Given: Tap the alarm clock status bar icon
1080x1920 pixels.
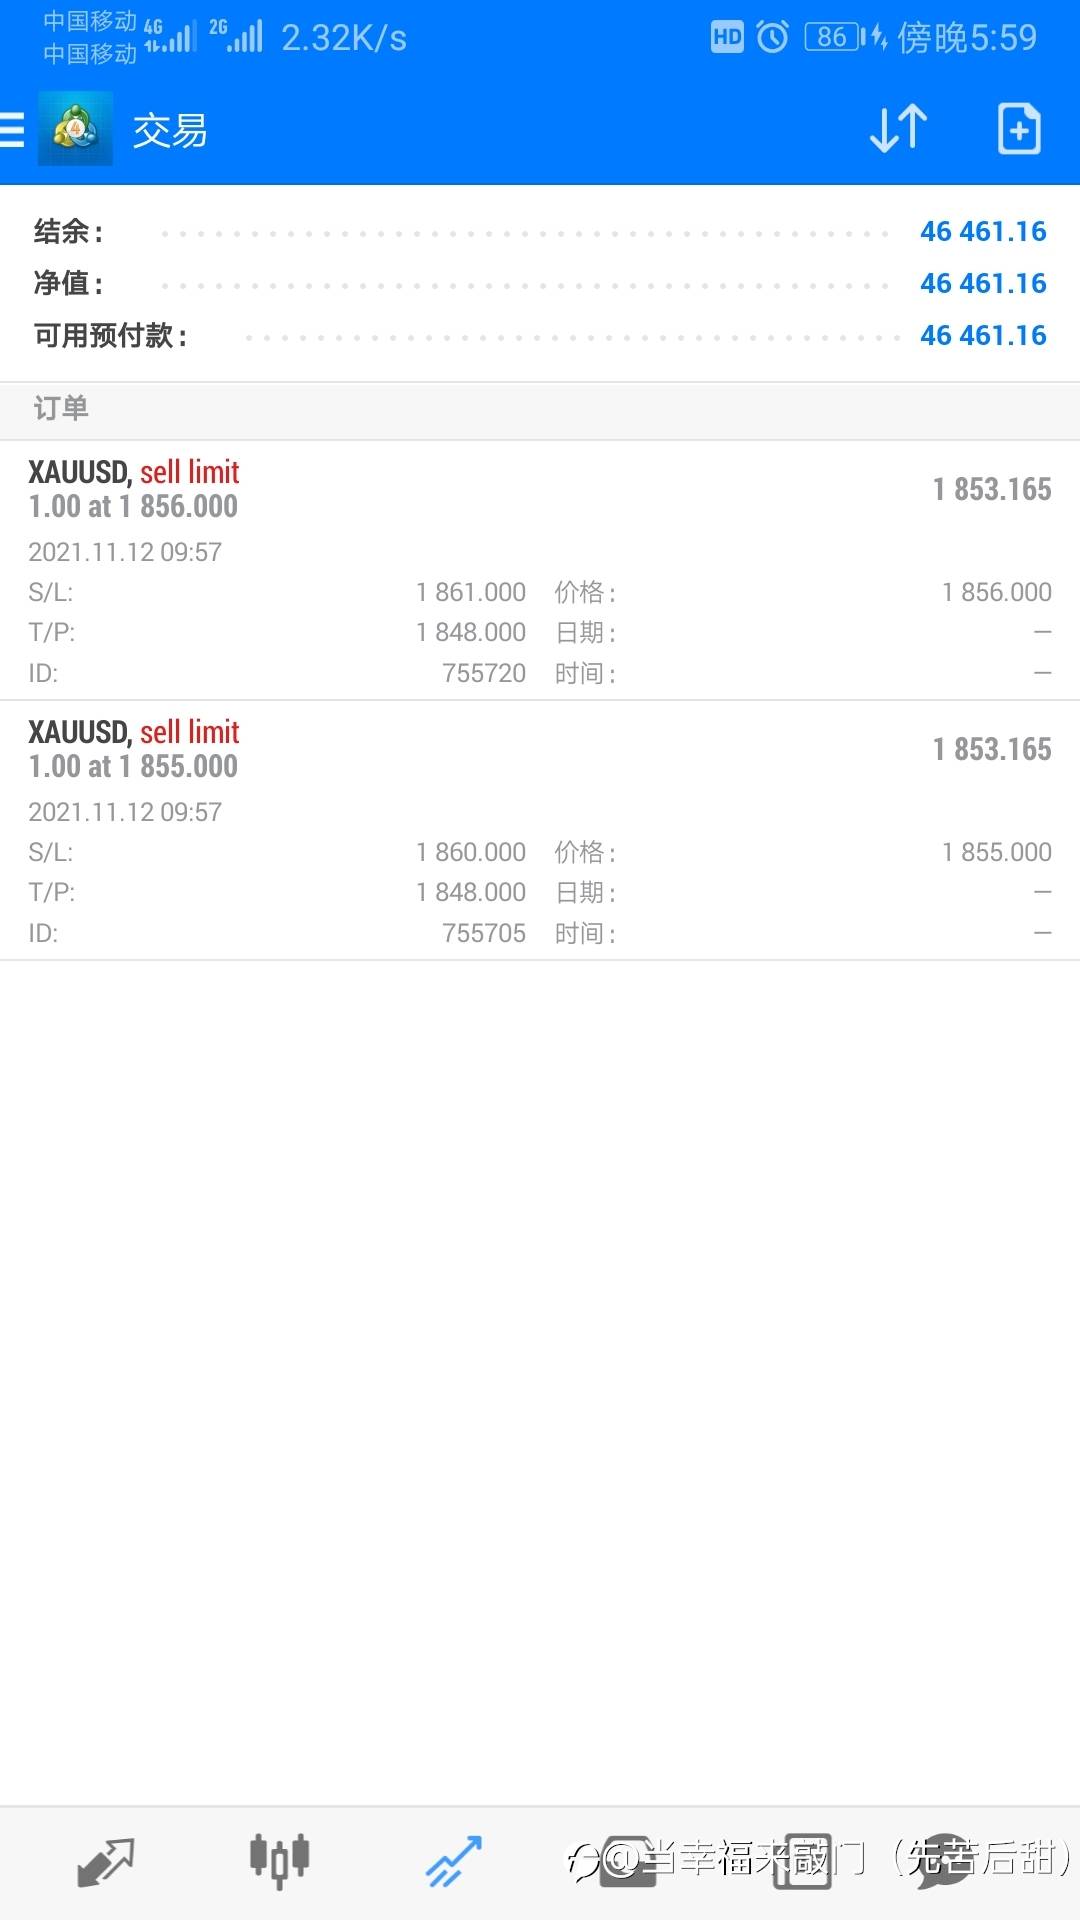Looking at the screenshot, I should 772,38.
